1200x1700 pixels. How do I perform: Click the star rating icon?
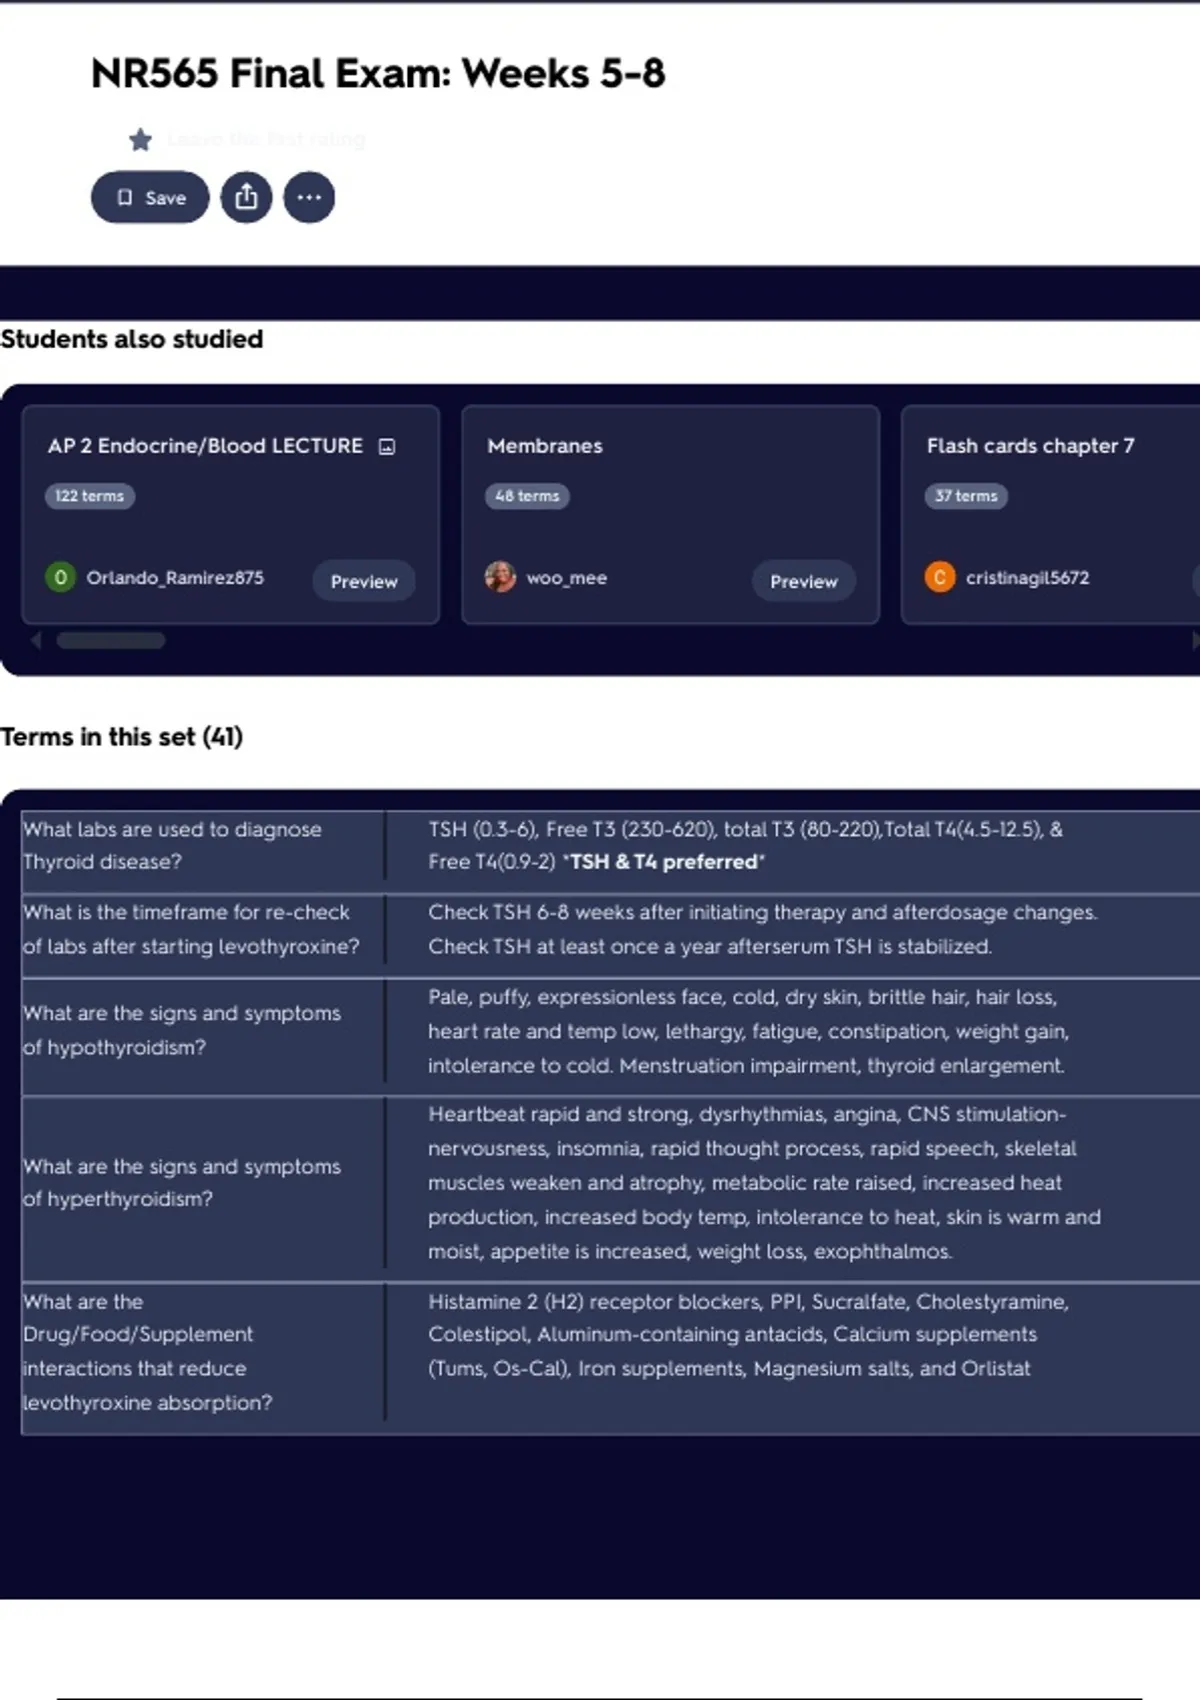click(x=140, y=140)
